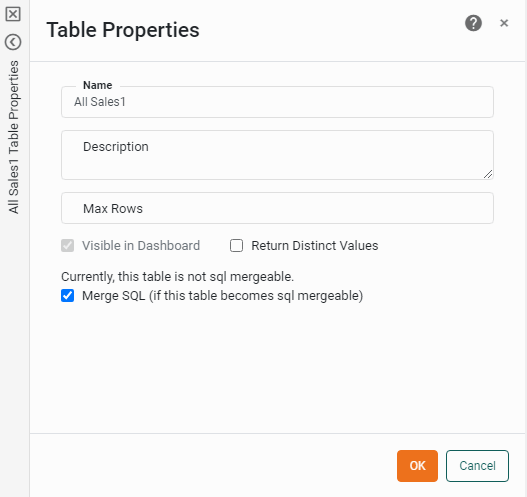Click the Cancel button
Image resolution: width=527 pixels, height=497 pixels.
[x=477, y=466]
